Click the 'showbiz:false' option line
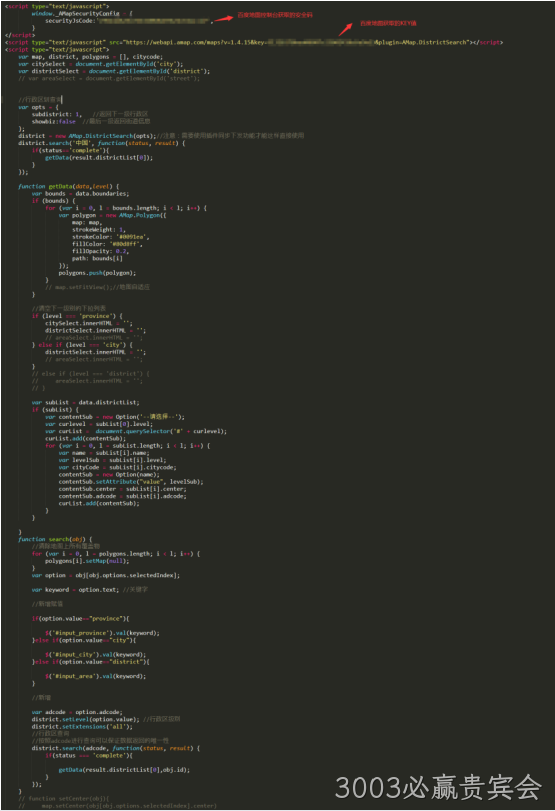 pyautogui.click(x=91, y=122)
